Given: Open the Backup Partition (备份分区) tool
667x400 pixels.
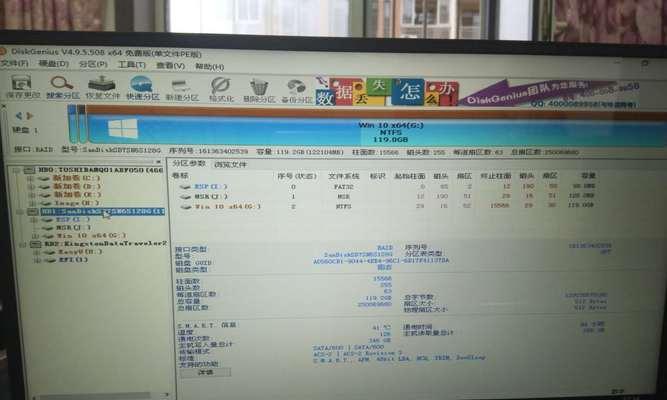Looking at the screenshot, I should (296, 88).
